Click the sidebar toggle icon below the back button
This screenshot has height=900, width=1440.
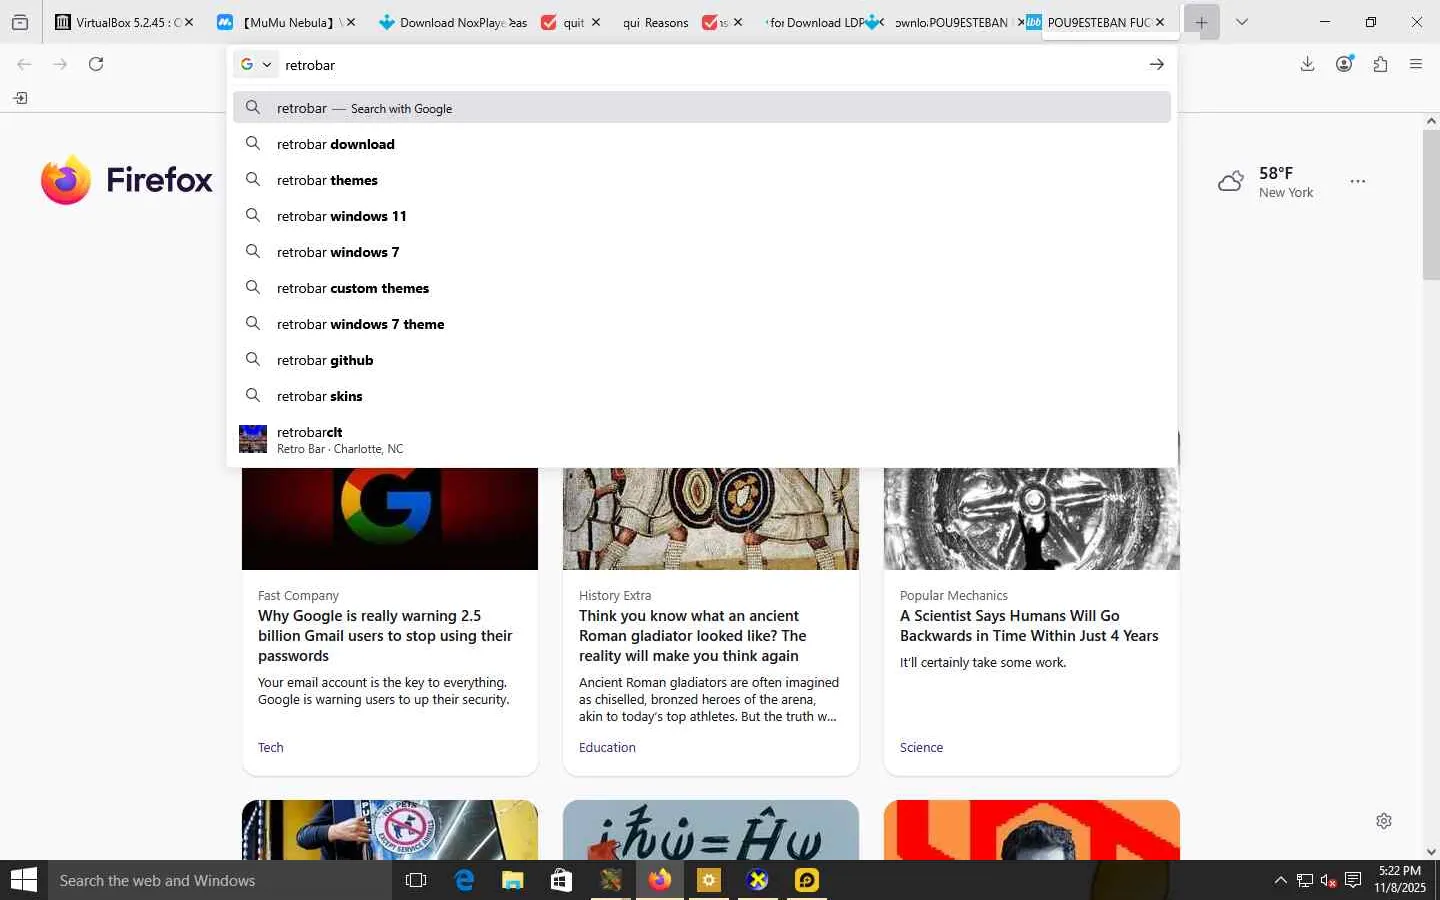(x=20, y=98)
